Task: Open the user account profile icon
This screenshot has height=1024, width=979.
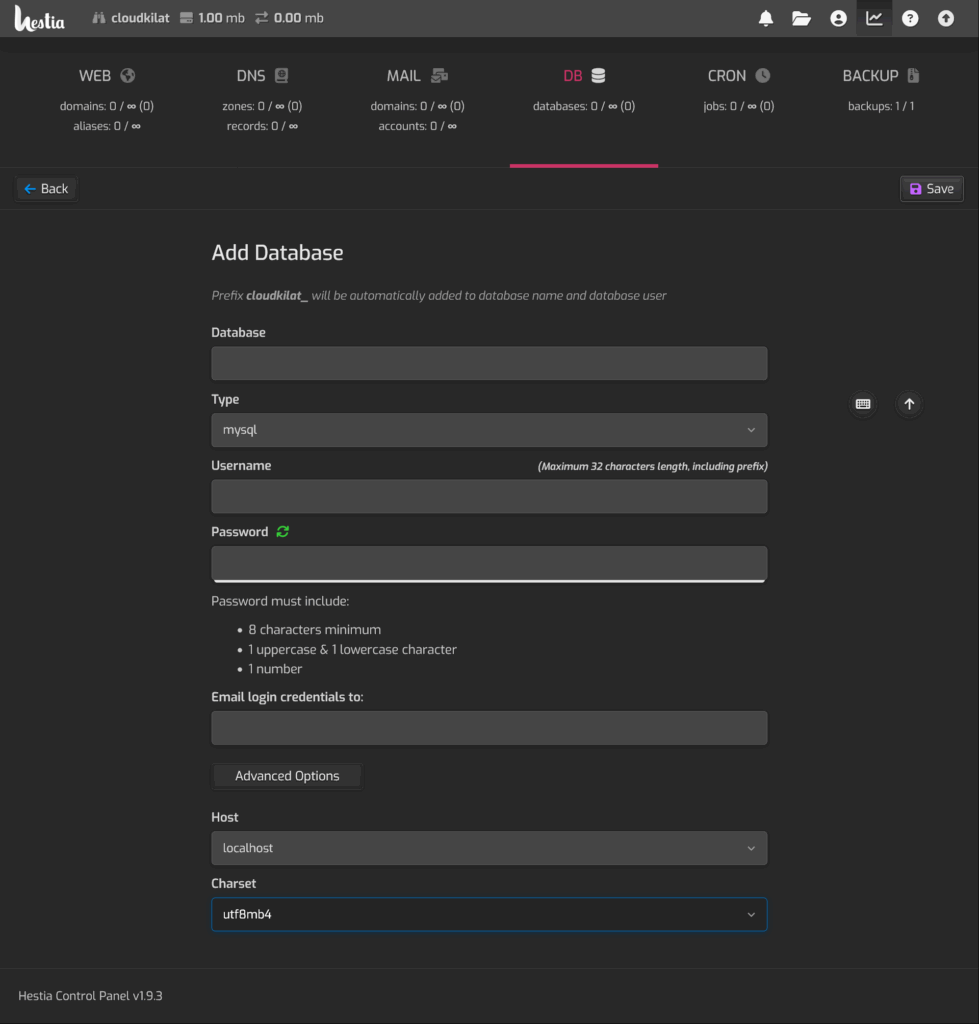Action: pos(838,18)
